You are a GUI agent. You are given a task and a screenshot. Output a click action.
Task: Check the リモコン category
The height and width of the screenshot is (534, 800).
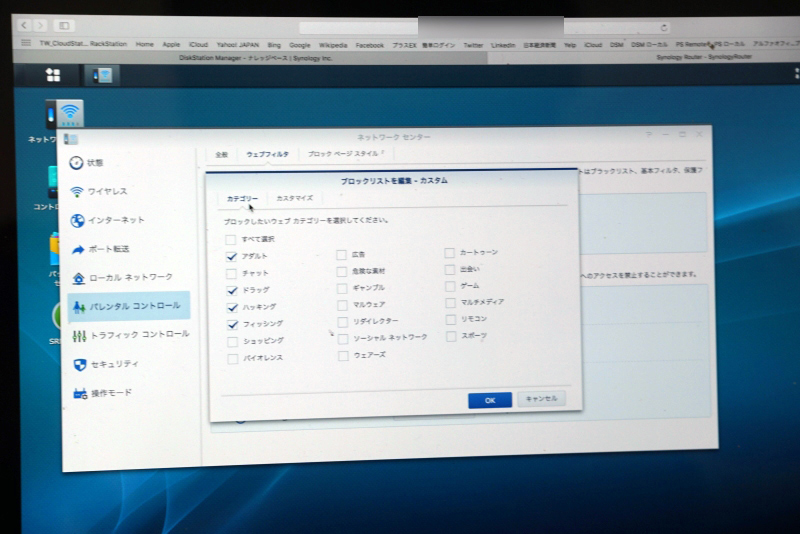(x=451, y=319)
